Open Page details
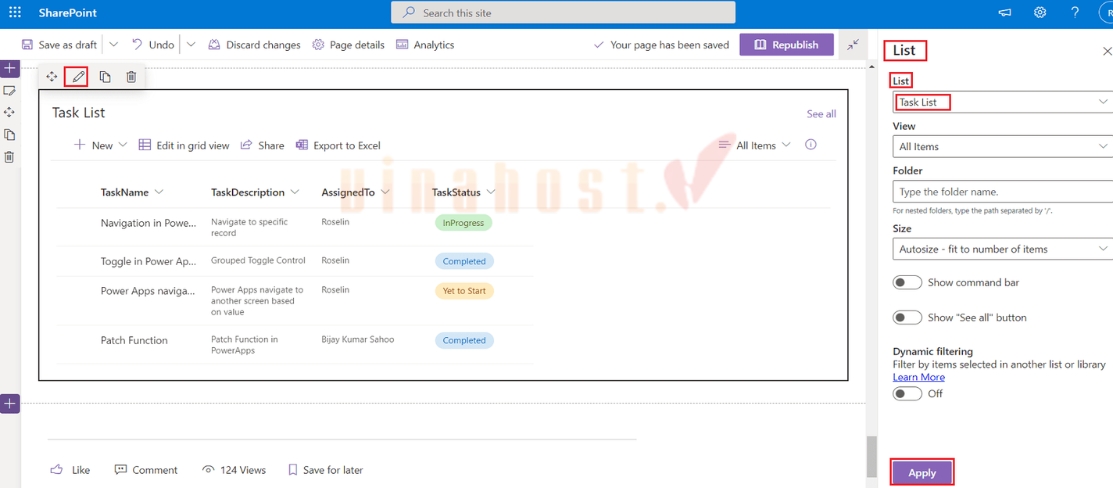This screenshot has width=1113, height=488. pyautogui.click(x=349, y=44)
